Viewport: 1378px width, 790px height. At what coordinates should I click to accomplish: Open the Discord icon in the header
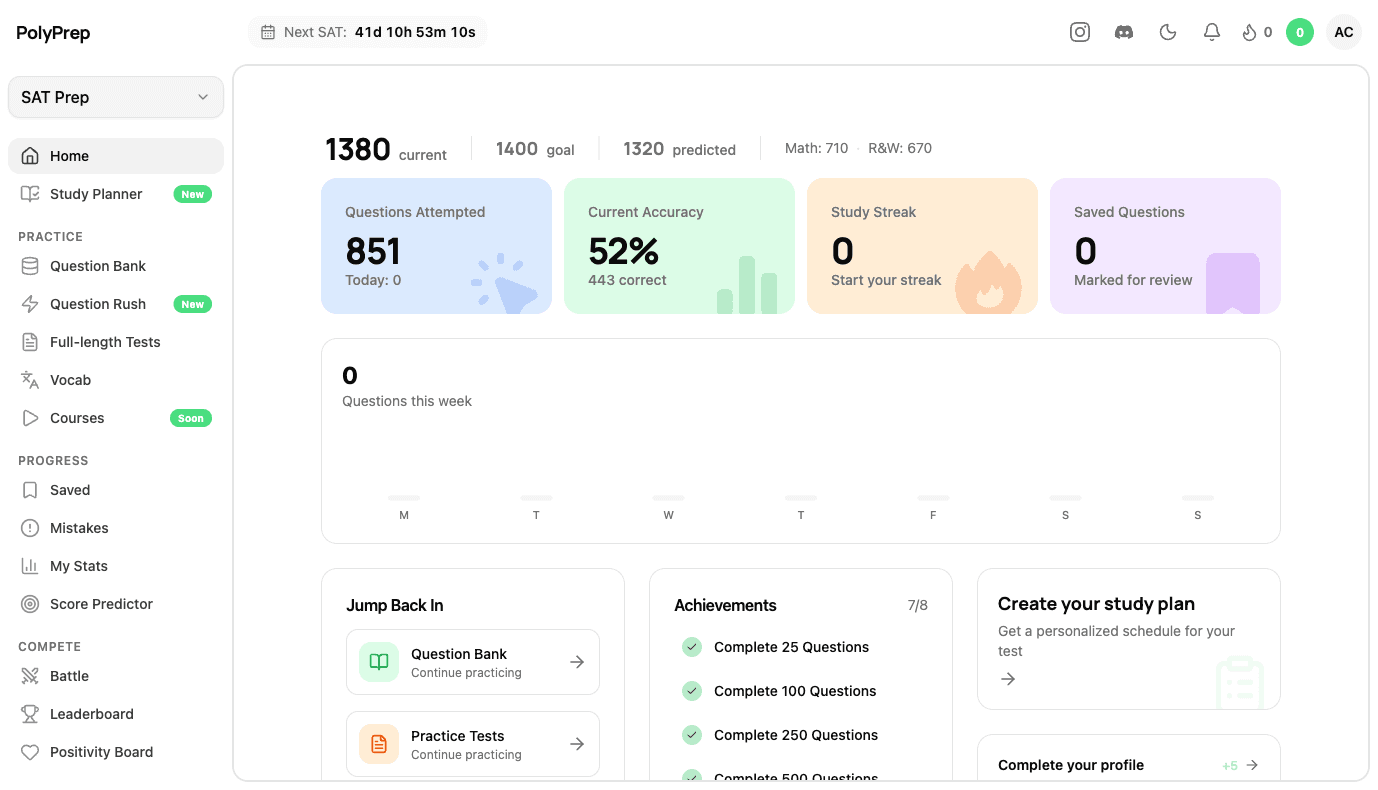pyautogui.click(x=1123, y=31)
